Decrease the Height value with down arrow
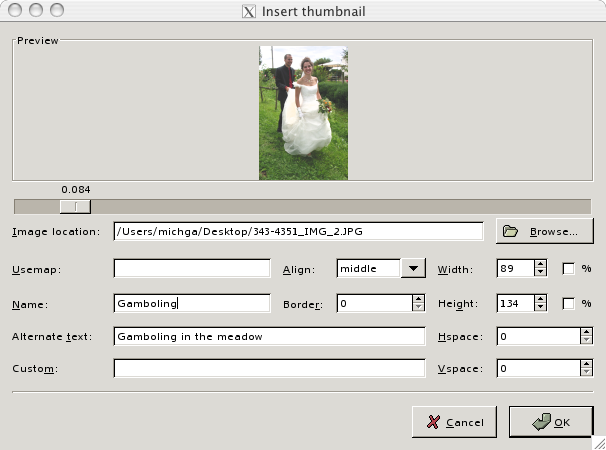 (x=541, y=308)
